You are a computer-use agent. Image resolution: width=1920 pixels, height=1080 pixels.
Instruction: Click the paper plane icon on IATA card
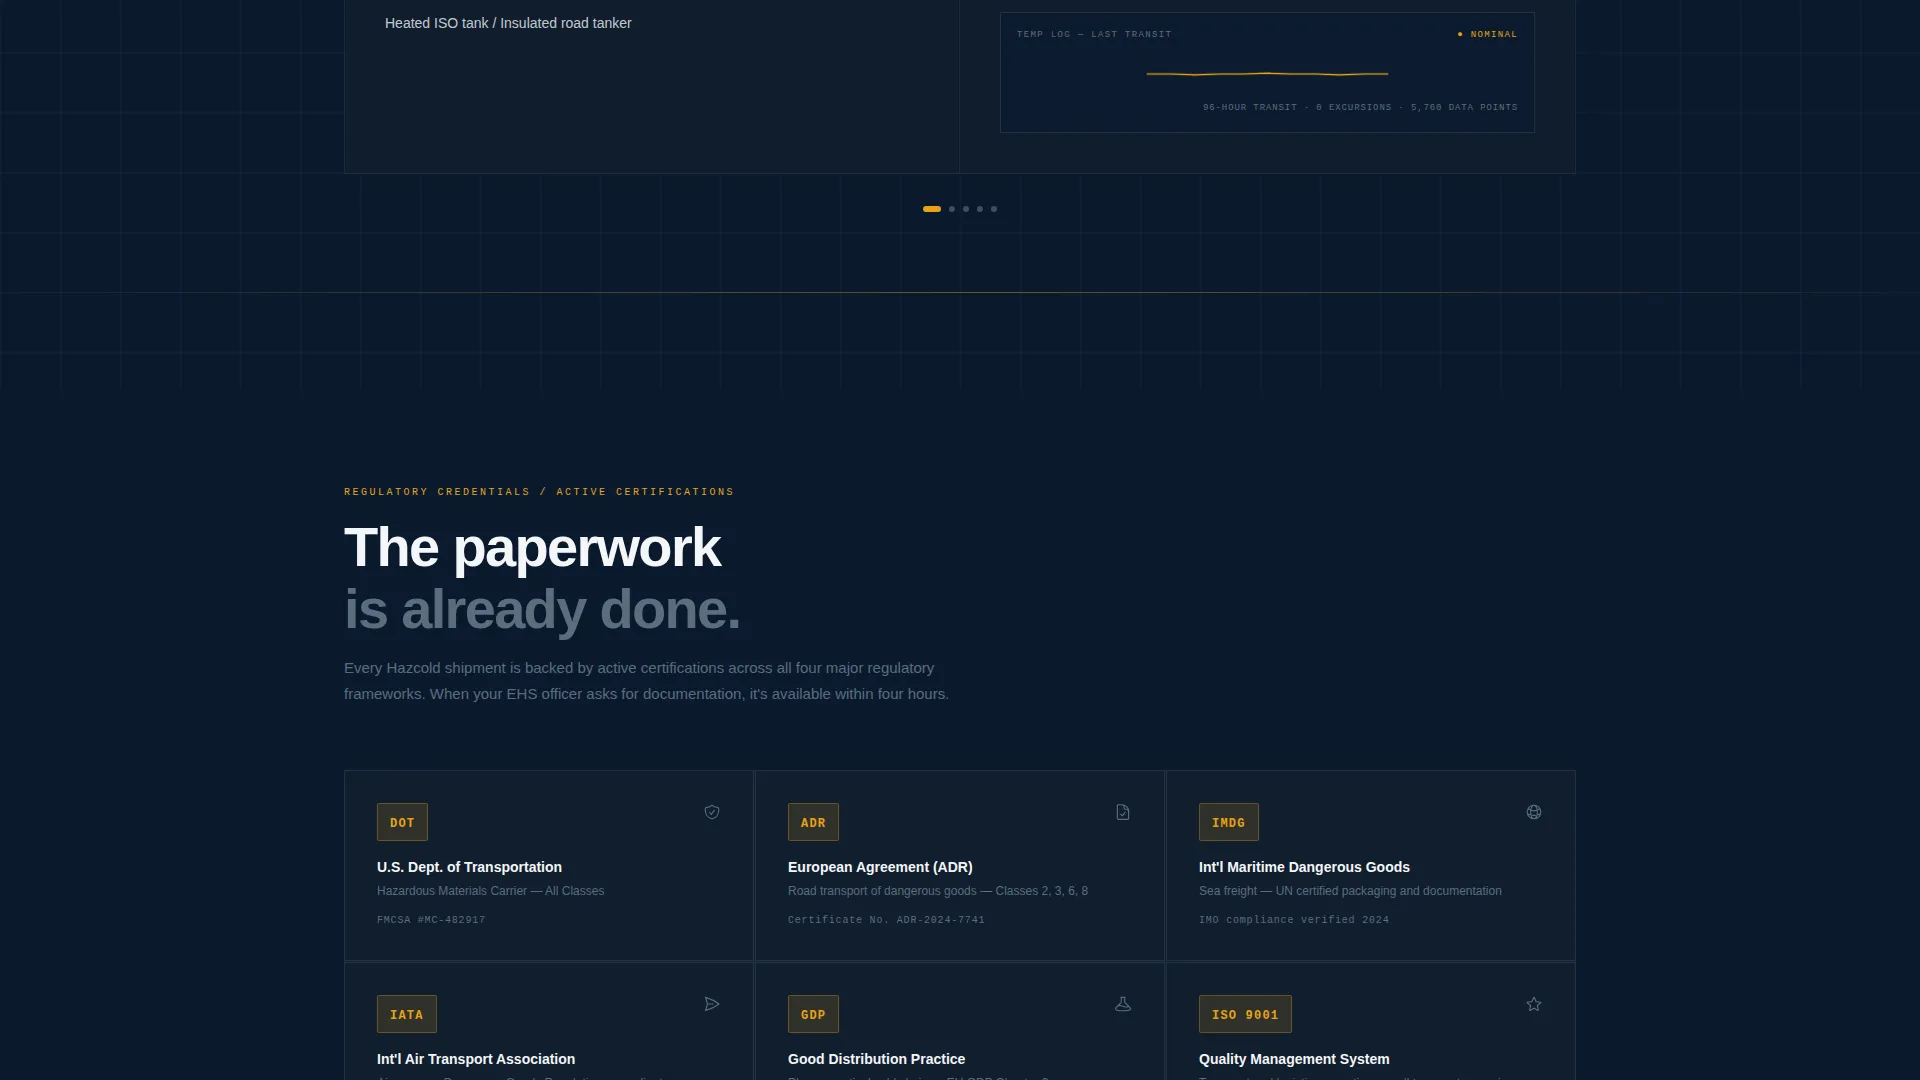coord(712,1004)
